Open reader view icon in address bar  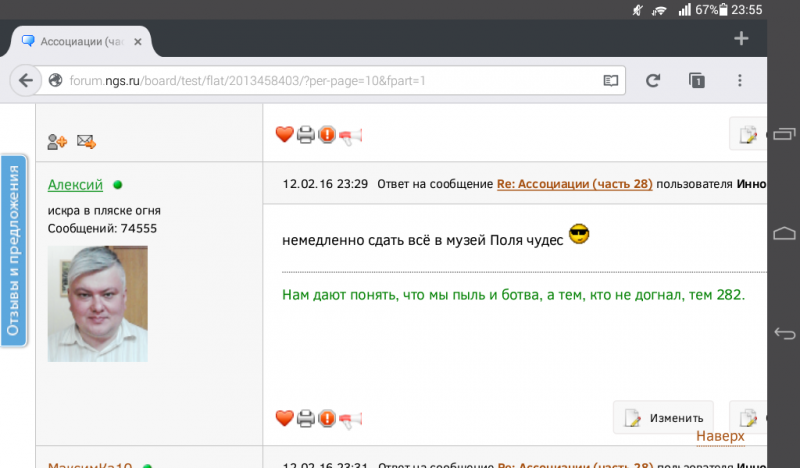coord(610,80)
